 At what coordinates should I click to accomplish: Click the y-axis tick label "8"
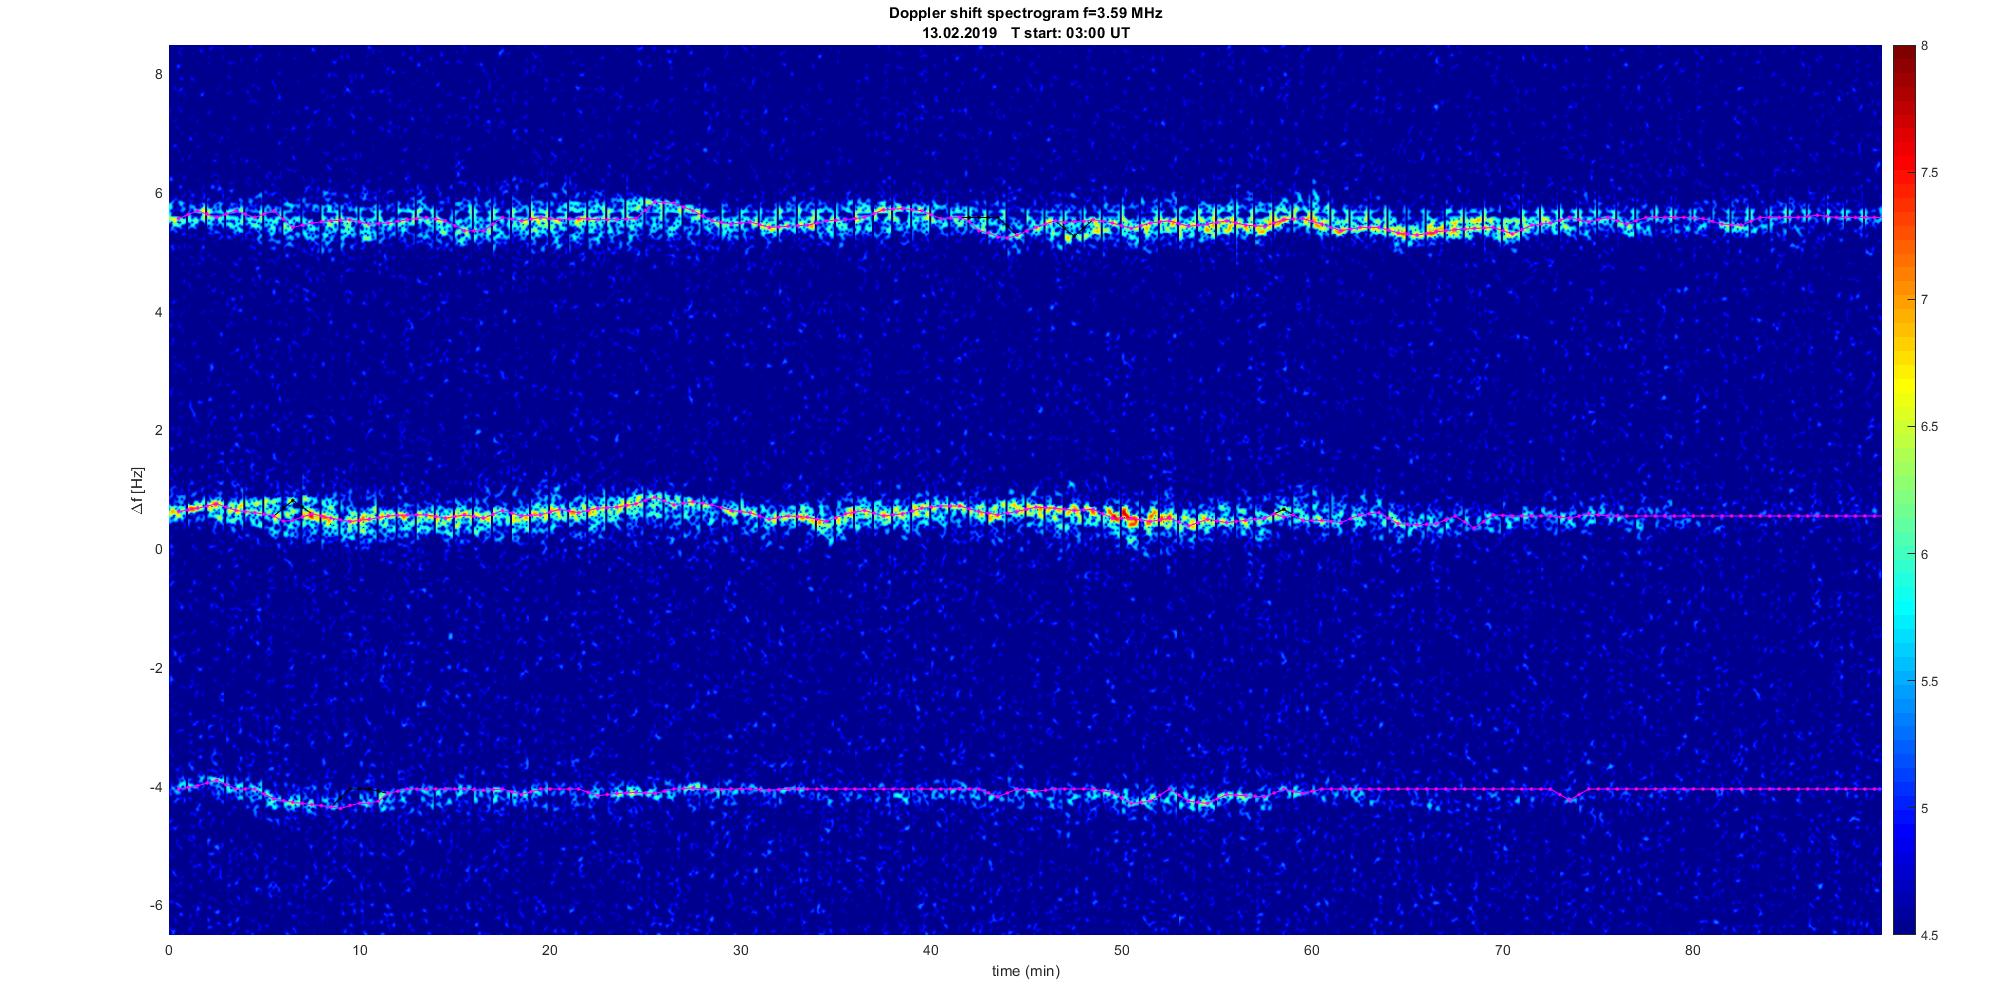click(x=158, y=74)
